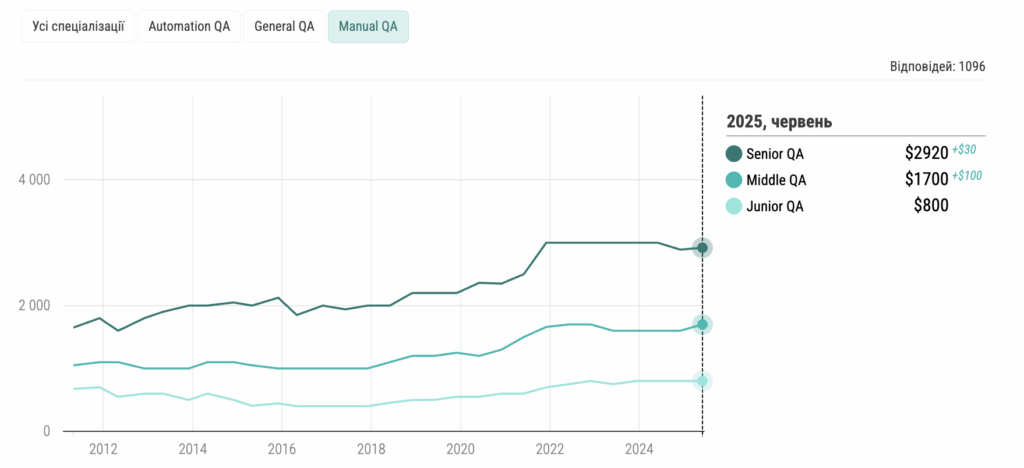1024x468 pixels.
Task: Click the 2025, червень tooltip heading
Action: [779, 122]
